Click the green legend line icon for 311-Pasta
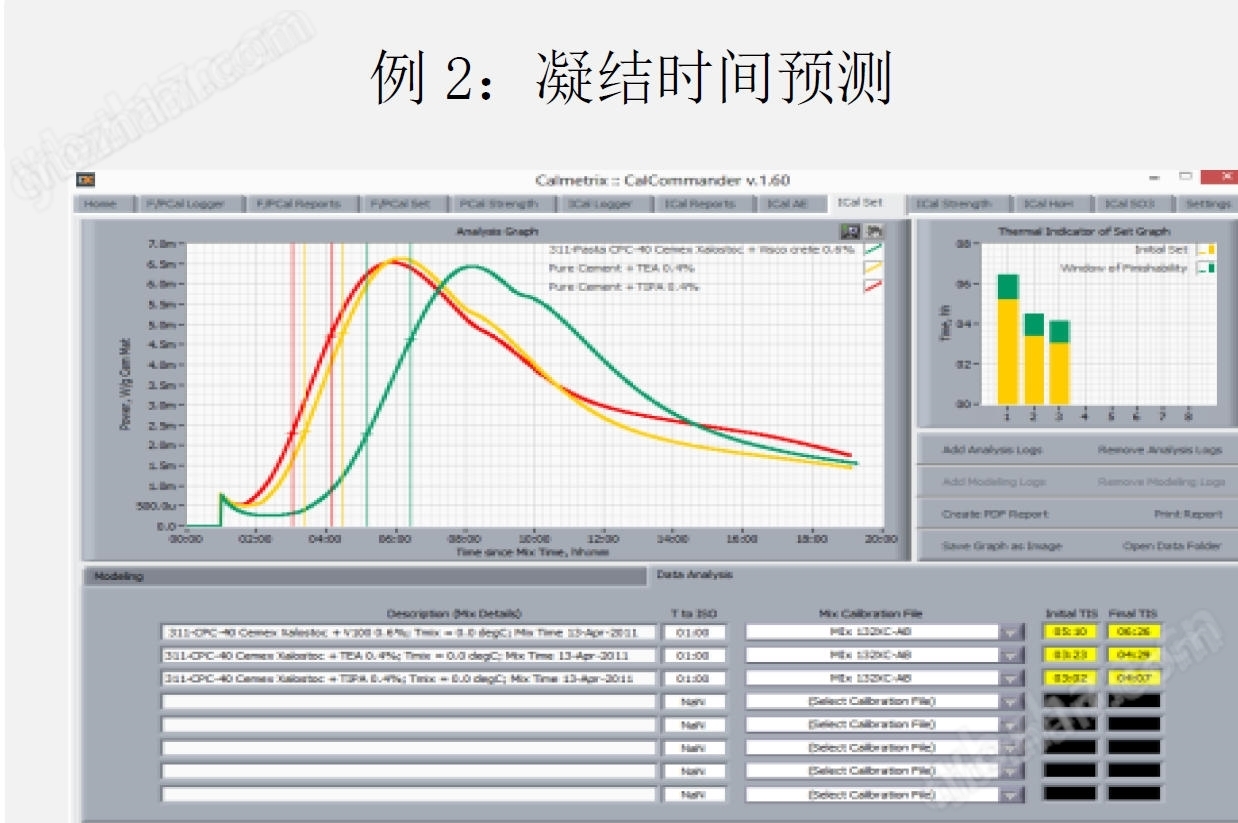Image resolution: width=1238 pixels, height=823 pixels. 872,250
